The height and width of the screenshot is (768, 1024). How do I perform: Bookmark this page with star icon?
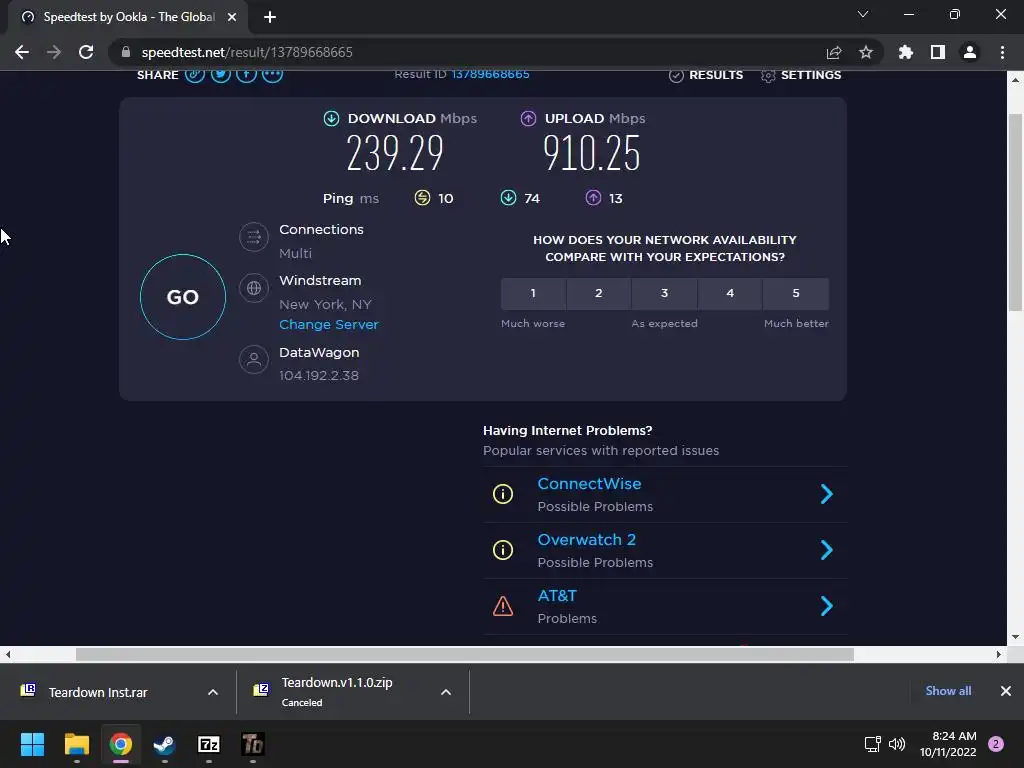(x=866, y=52)
